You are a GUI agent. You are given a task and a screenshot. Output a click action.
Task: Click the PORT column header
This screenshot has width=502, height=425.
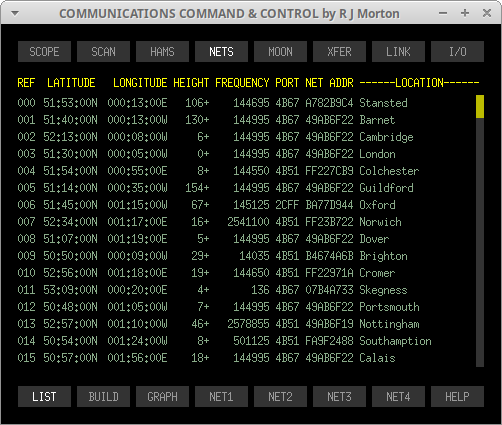tap(287, 83)
